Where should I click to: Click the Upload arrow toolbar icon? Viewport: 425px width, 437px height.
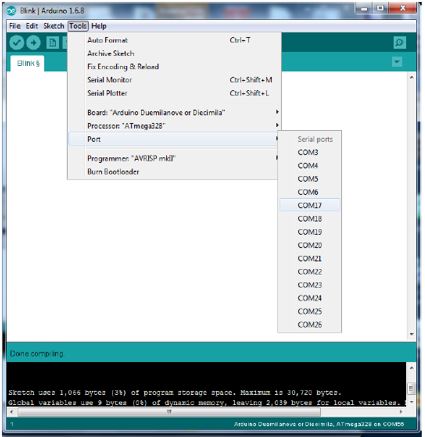(x=33, y=43)
